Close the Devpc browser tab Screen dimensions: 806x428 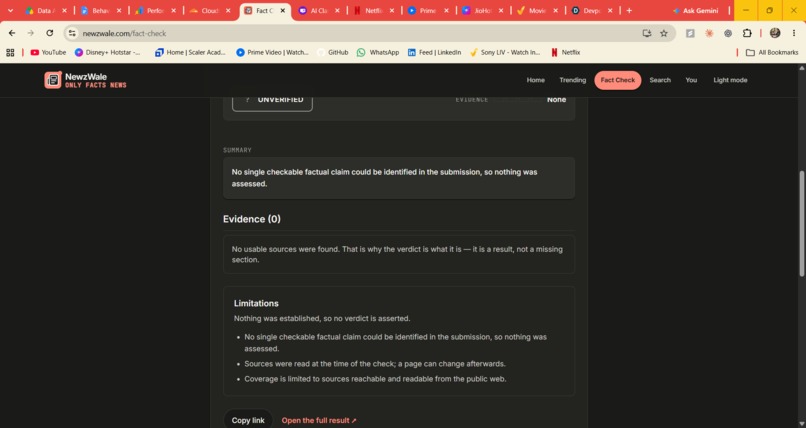tap(610, 10)
